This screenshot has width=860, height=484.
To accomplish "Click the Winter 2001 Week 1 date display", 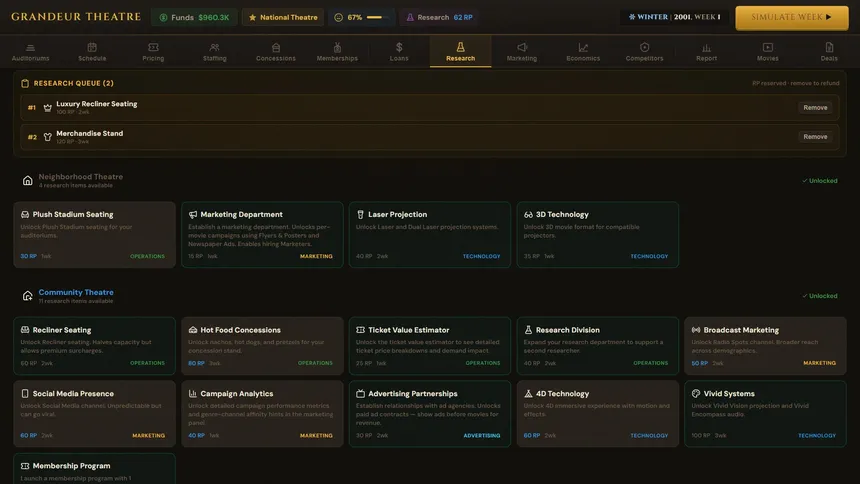I will coord(675,17).
